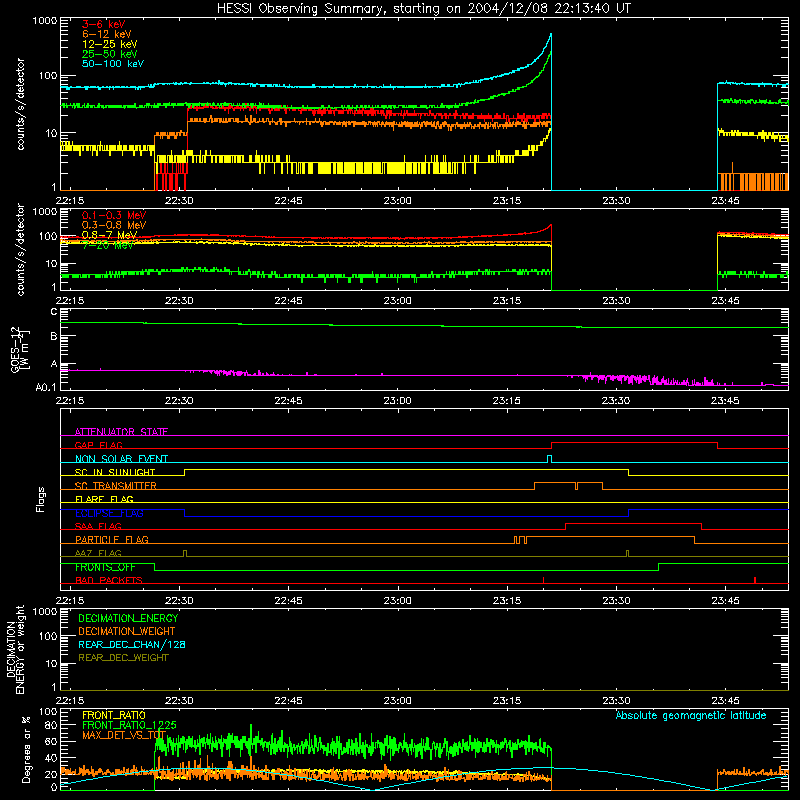
Task: Pick the yellow 12-25 keV legend label
Action: coord(110,44)
